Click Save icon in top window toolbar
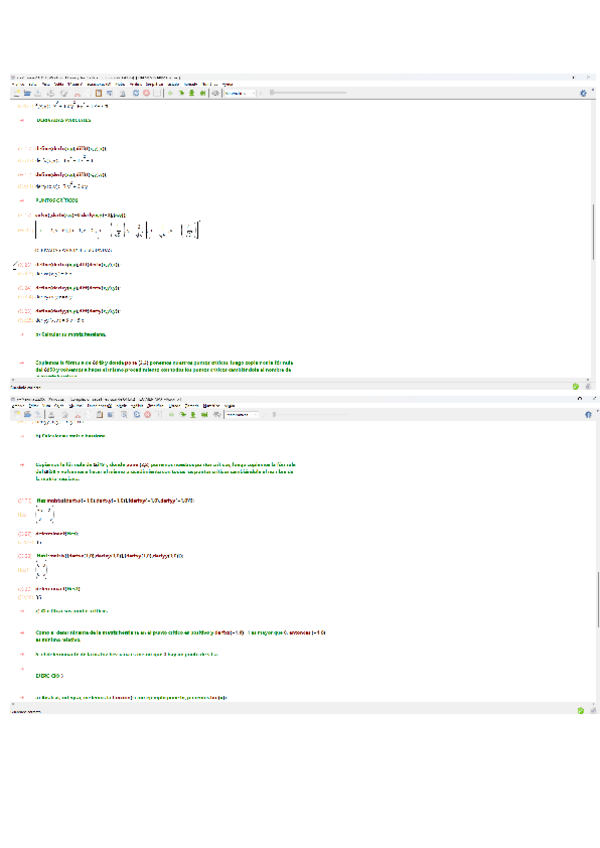This screenshot has height=848, width=600. (x=38, y=93)
